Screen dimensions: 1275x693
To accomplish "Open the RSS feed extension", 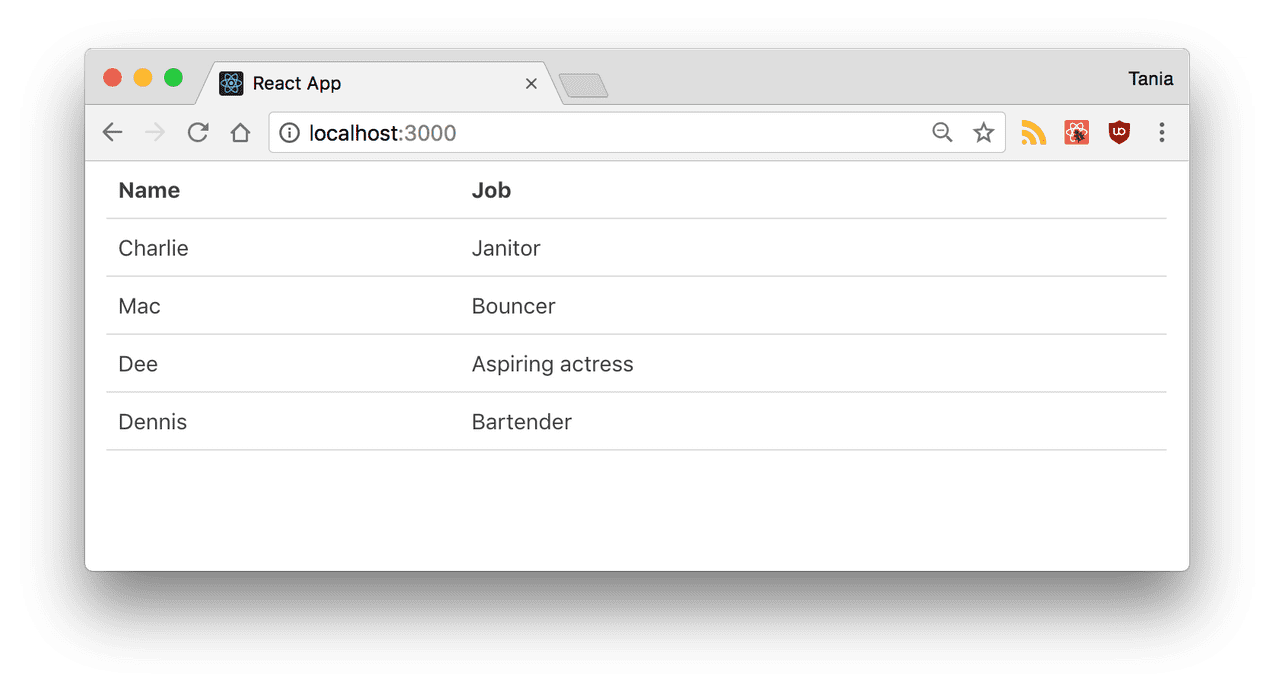I will pyautogui.click(x=1033, y=133).
